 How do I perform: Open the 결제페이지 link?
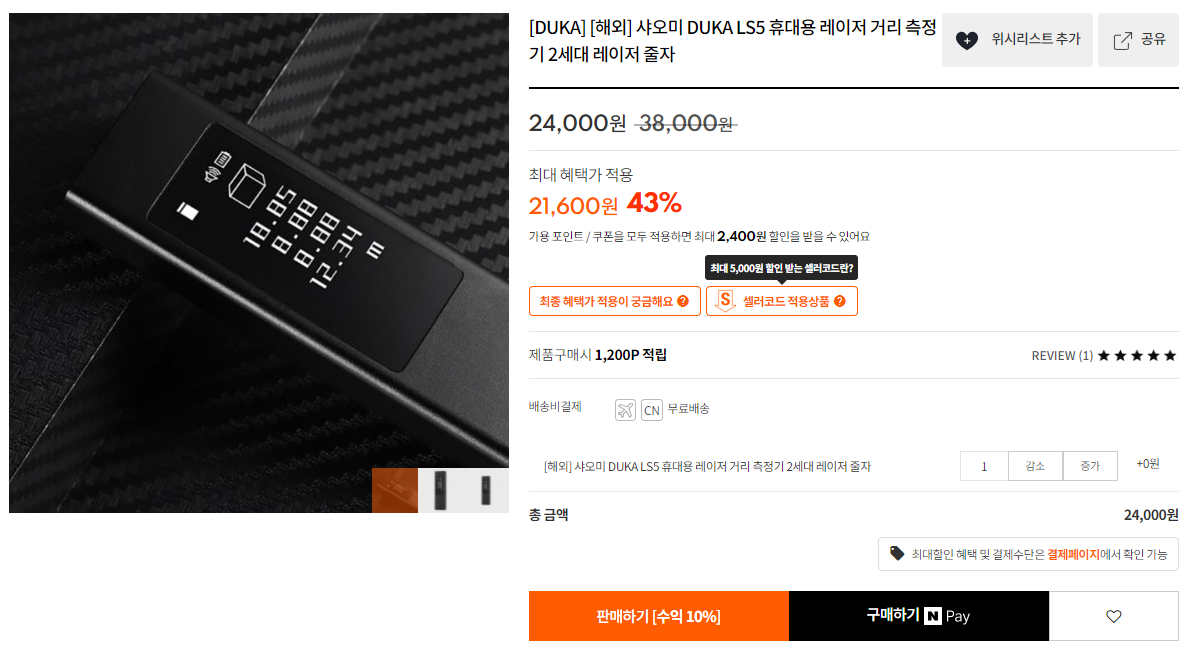tap(1073, 554)
